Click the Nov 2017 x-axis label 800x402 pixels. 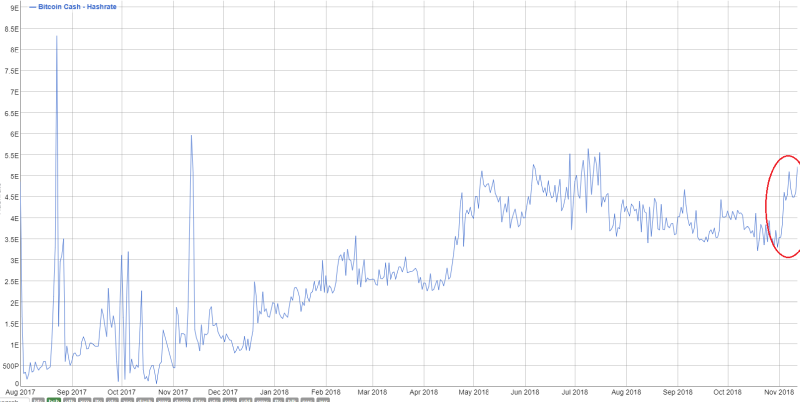tap(174, 391)
